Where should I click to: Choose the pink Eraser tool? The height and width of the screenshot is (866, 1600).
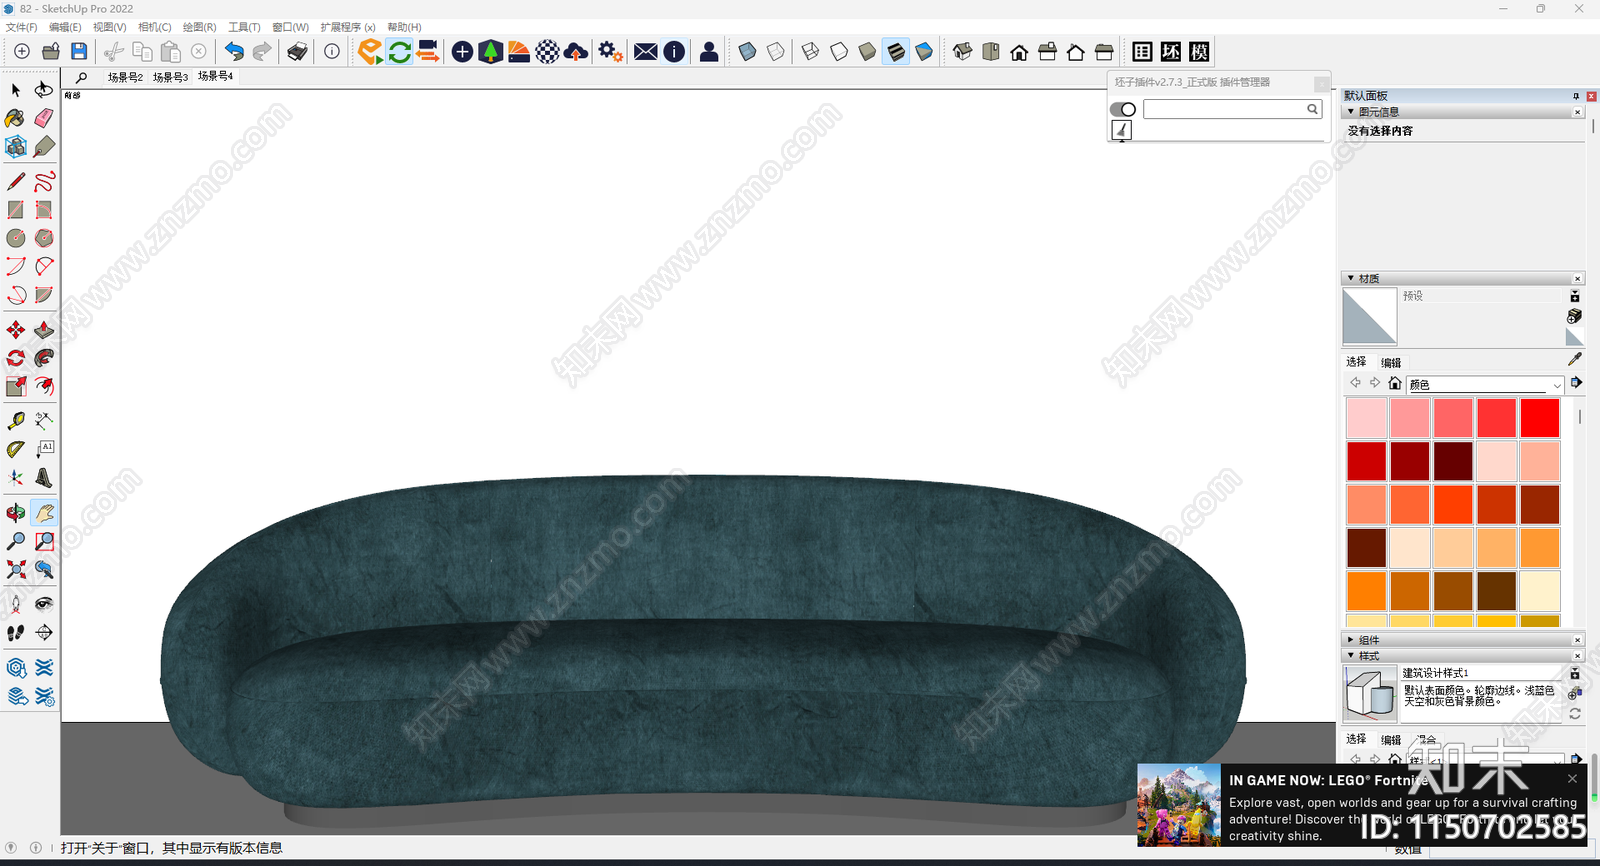tap(44, 119)
